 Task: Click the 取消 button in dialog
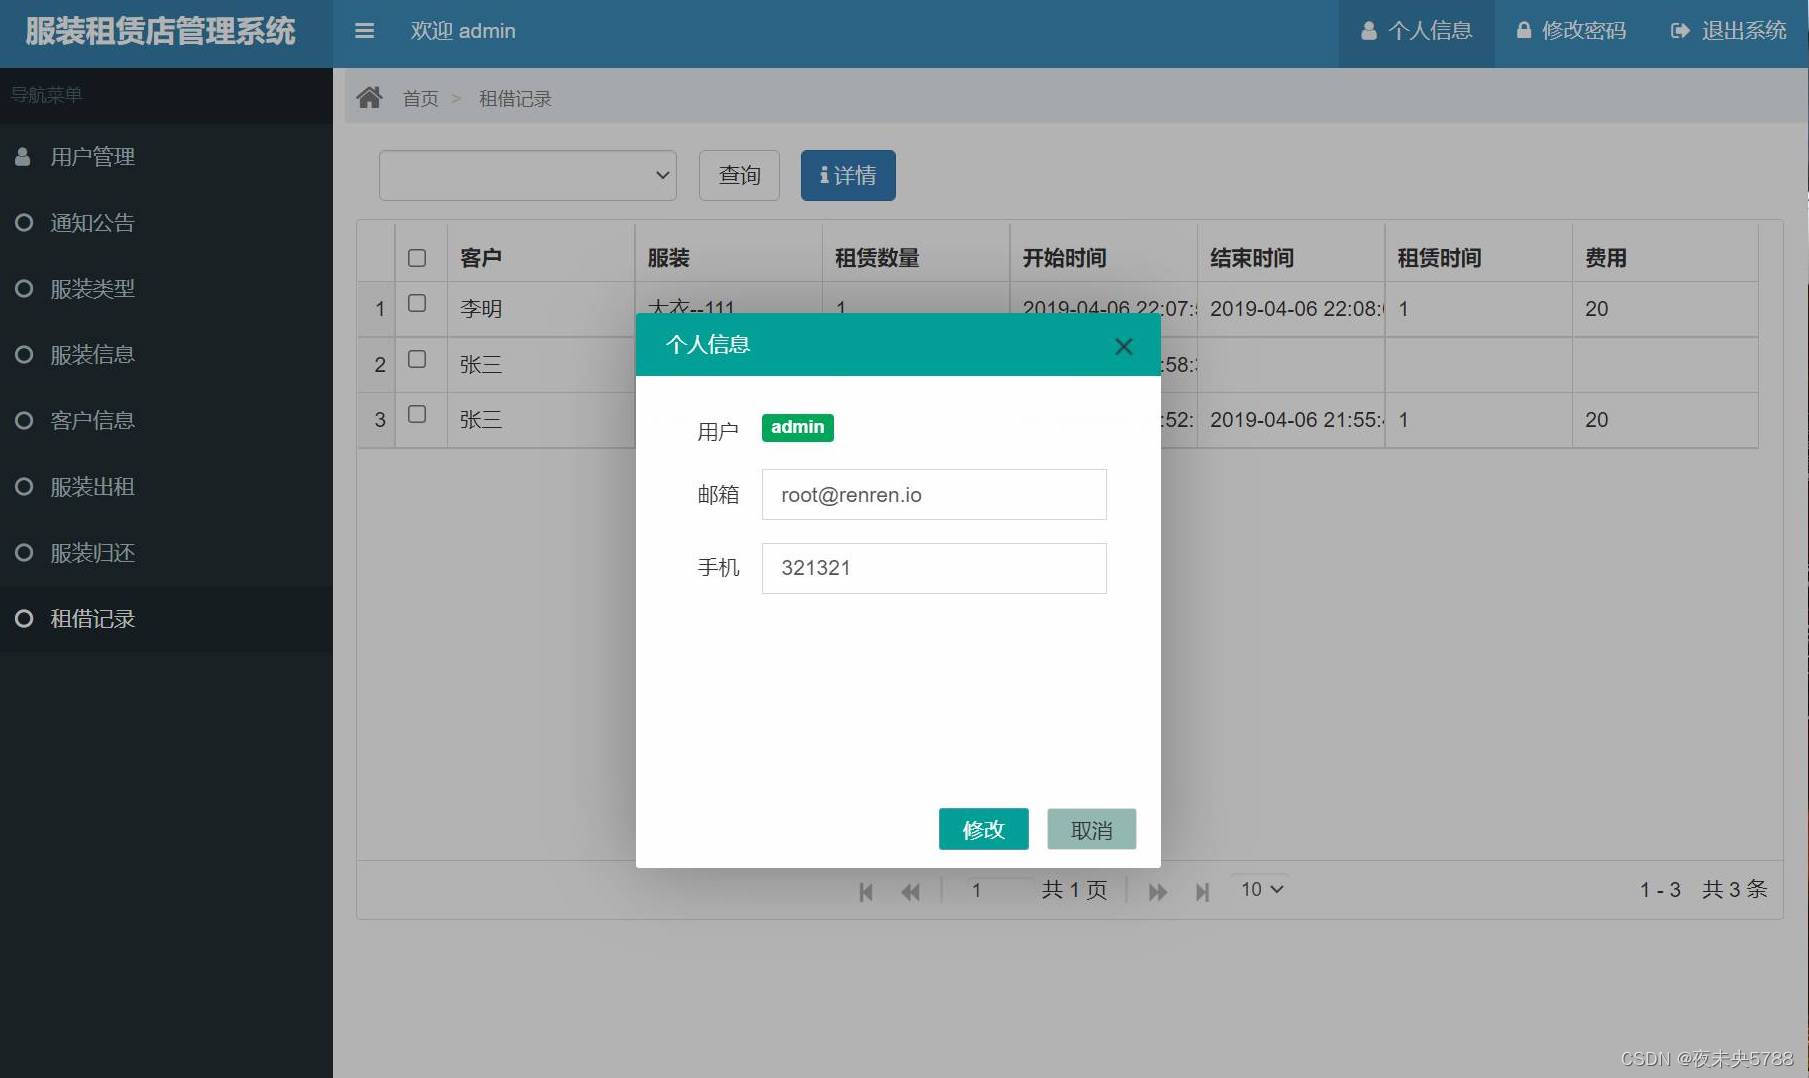tap(1091, 829)
